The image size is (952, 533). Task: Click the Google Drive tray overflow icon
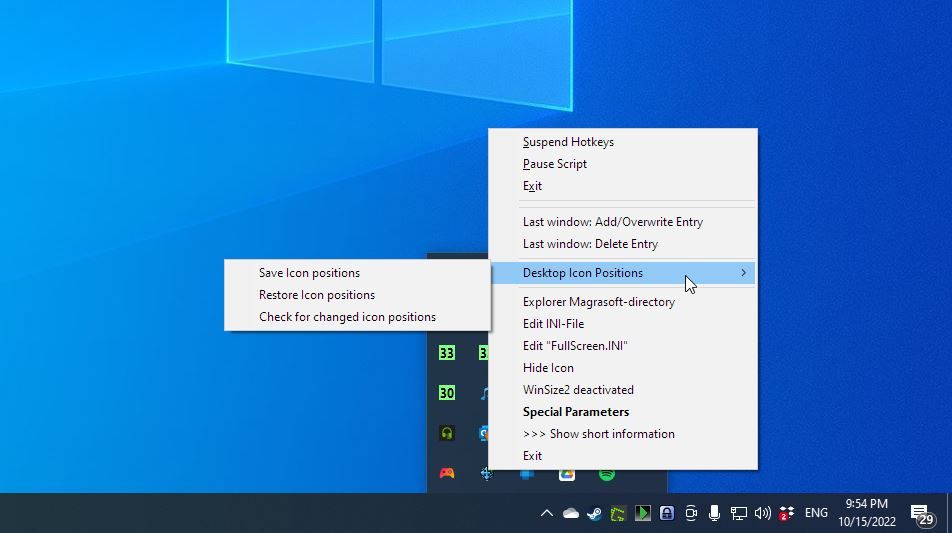pos(567,474)
